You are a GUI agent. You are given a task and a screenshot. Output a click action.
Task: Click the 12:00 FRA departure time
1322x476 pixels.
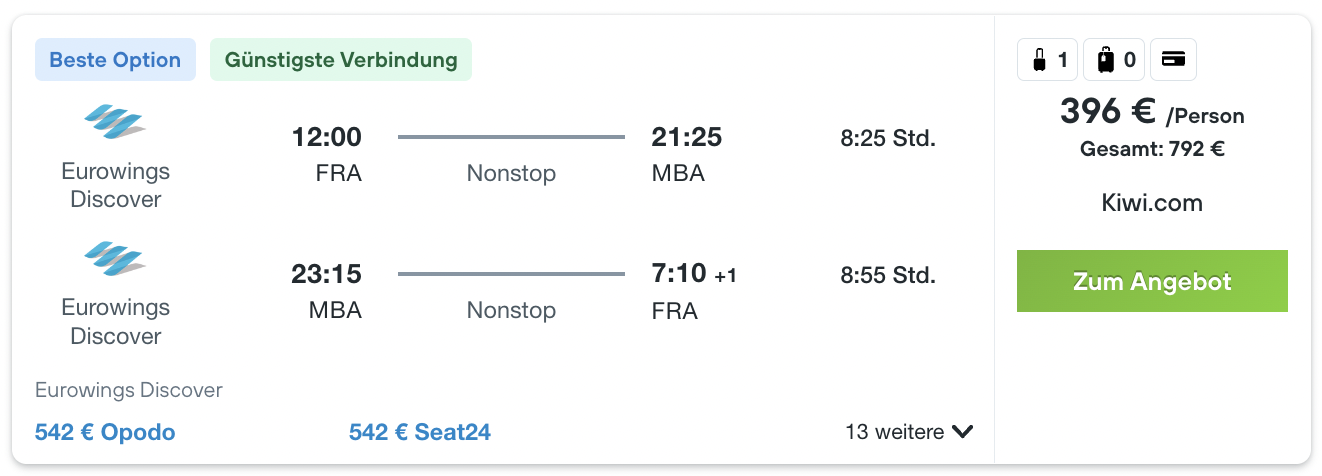click(327, 154)
